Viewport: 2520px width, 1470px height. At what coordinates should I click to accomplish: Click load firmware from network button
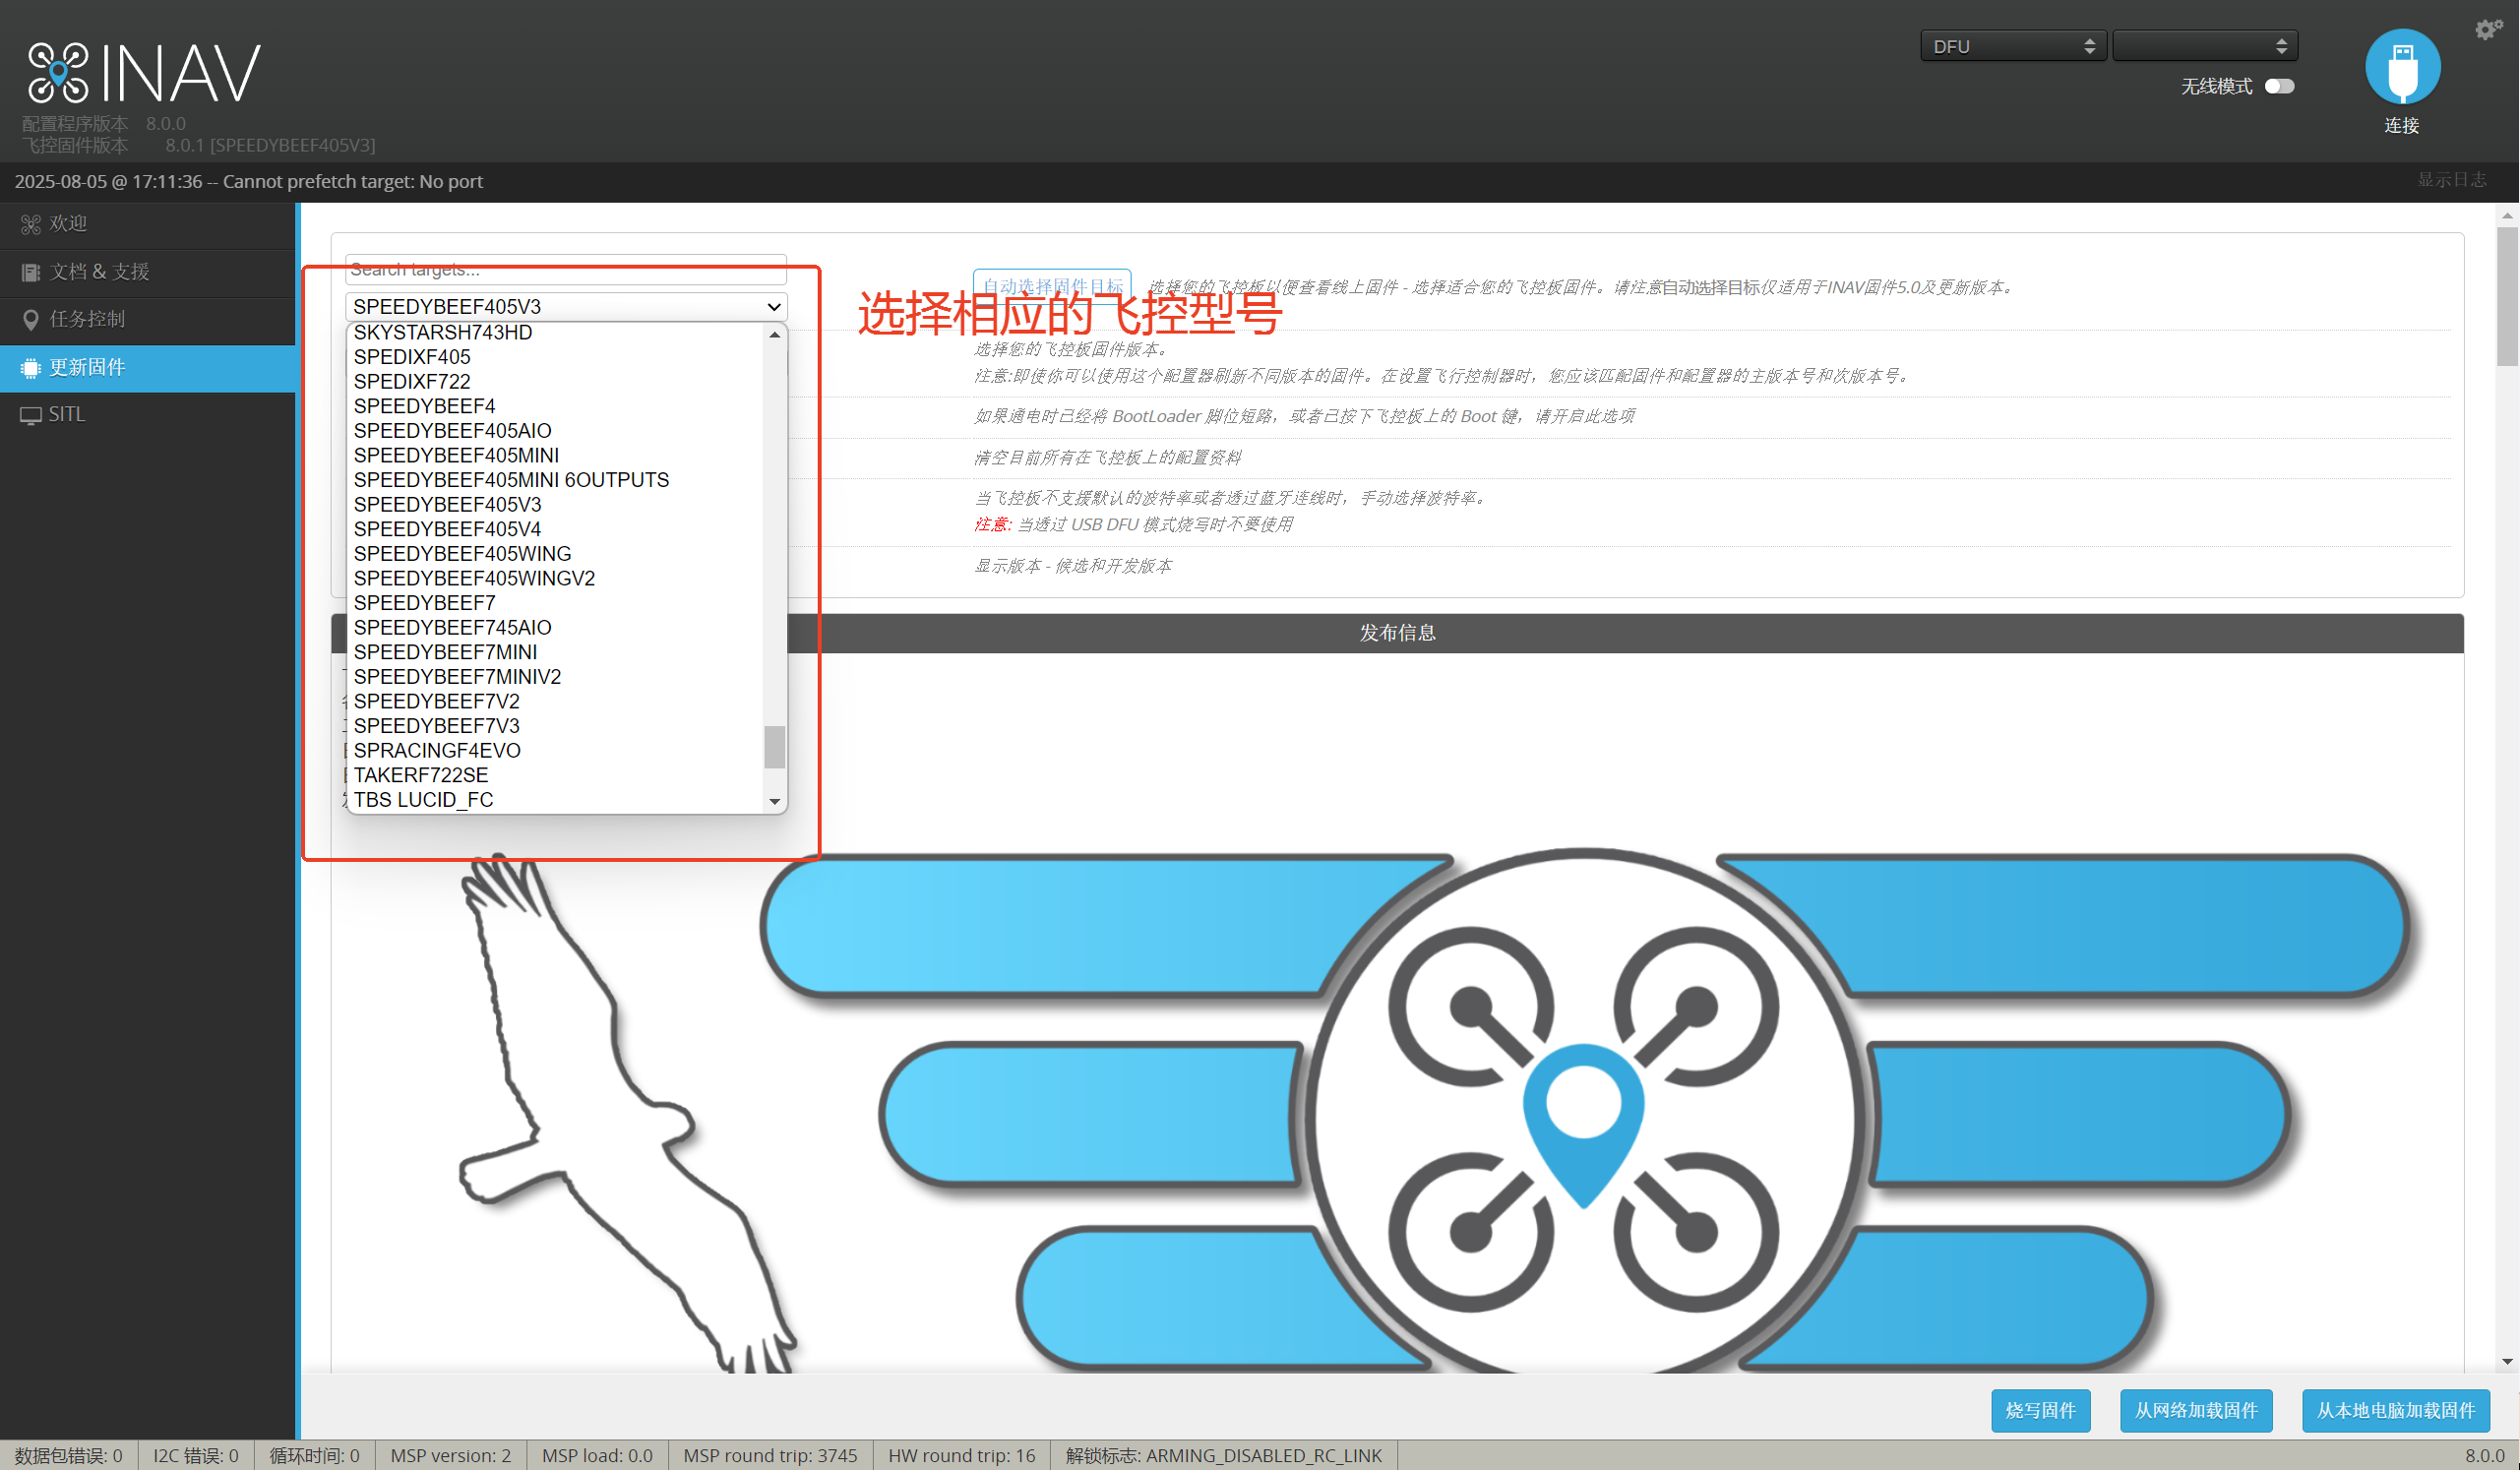pyautogui.click(x=2195, y=1410)
